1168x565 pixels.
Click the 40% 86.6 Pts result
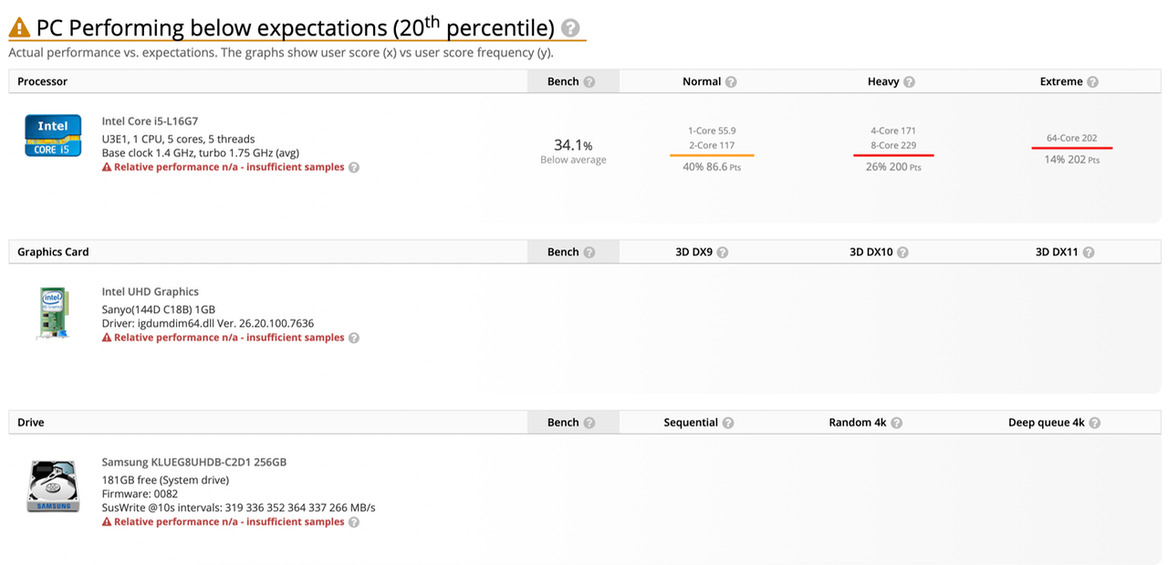(x=711, y=168)
